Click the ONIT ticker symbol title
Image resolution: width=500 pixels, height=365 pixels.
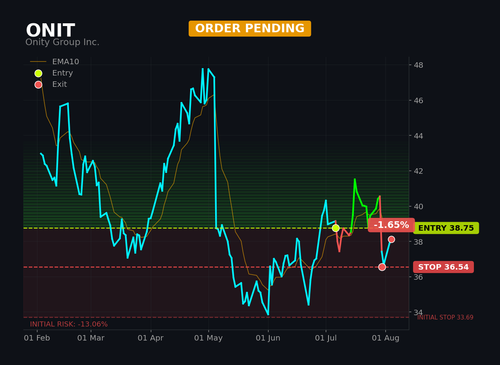pos(50,30)
